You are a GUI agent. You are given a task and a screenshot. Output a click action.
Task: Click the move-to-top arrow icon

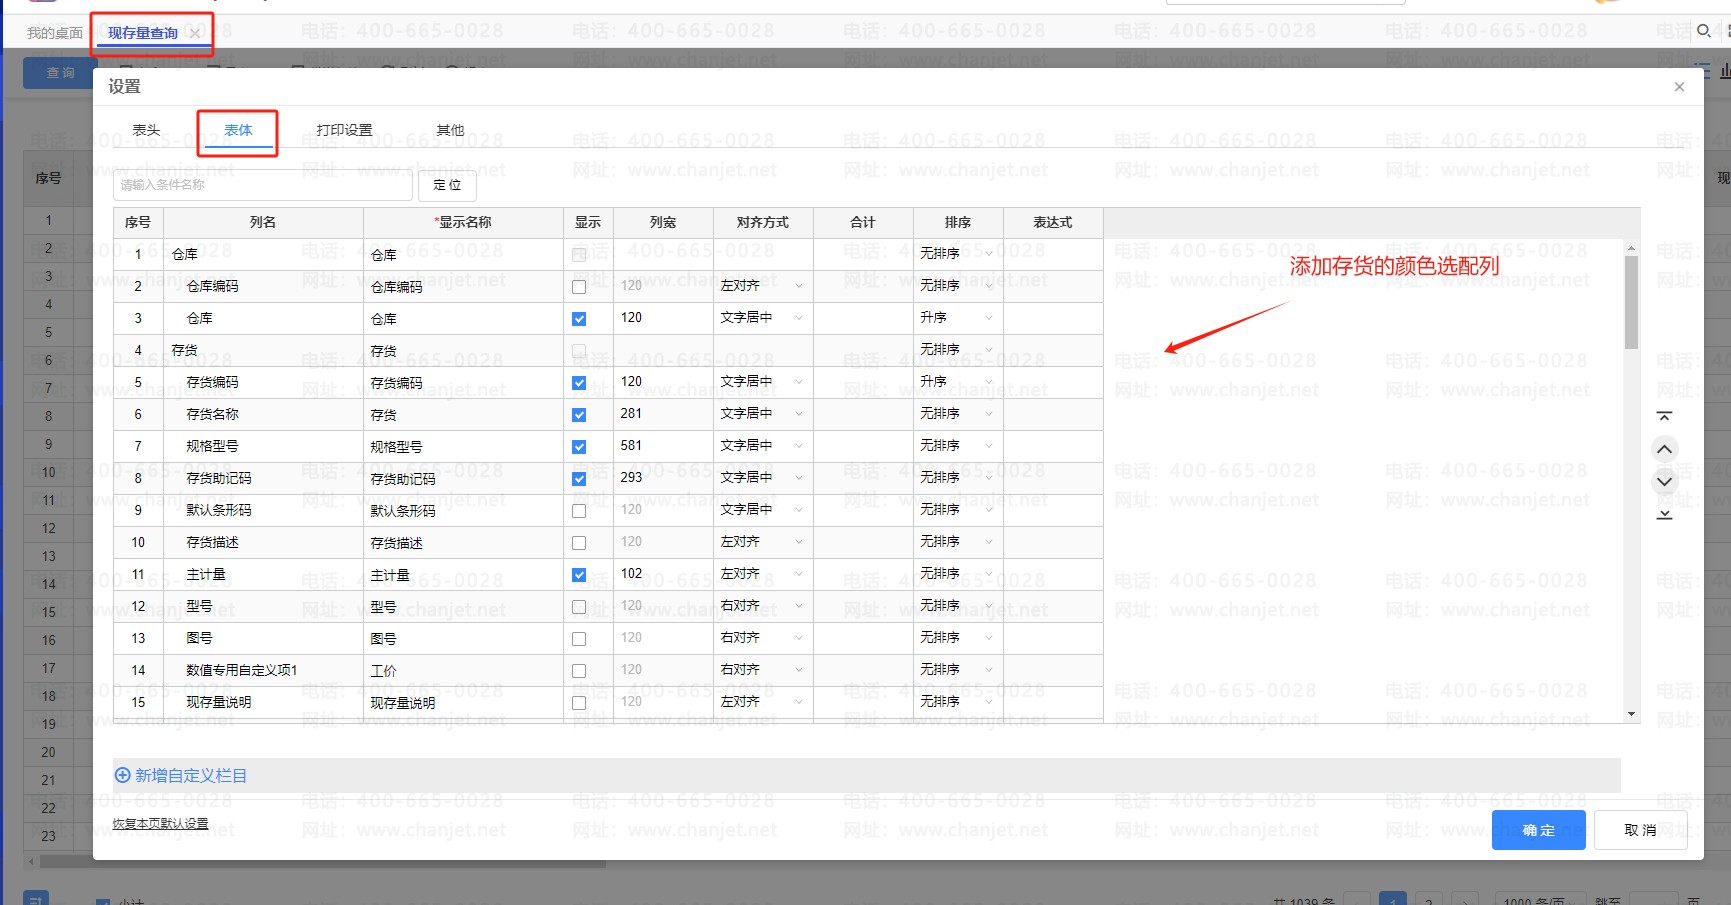[x=1664, y=416]
